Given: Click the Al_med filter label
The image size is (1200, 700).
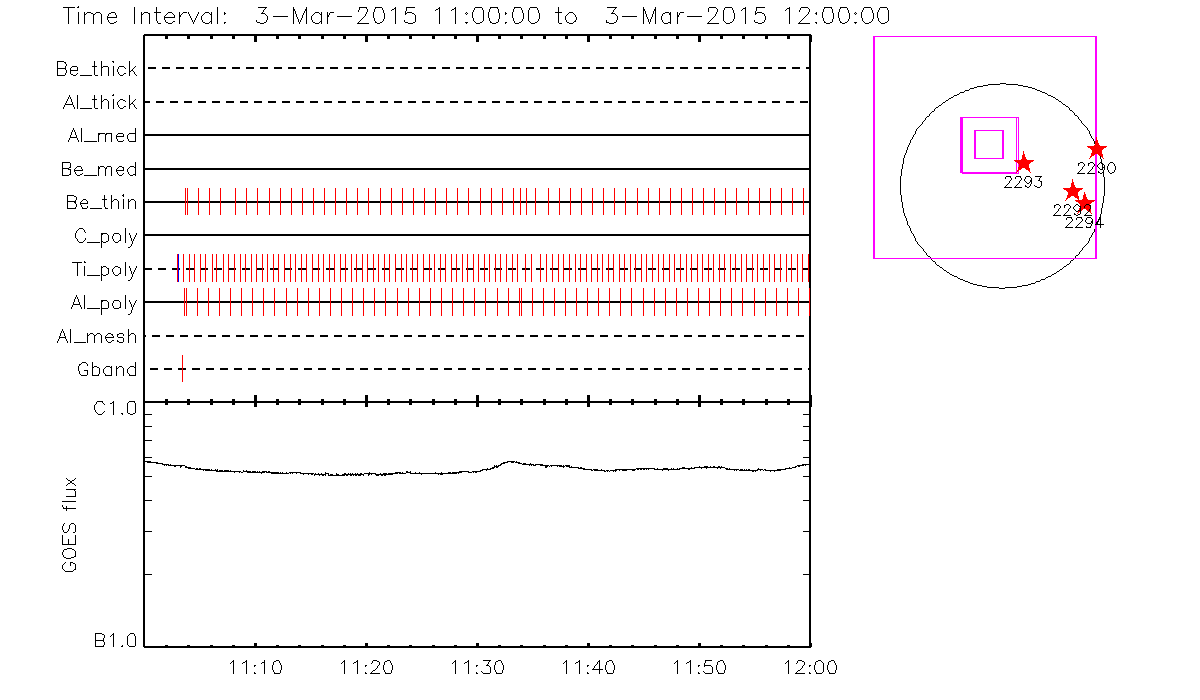Looking at the screenshot, I should (x=103, y=136).
